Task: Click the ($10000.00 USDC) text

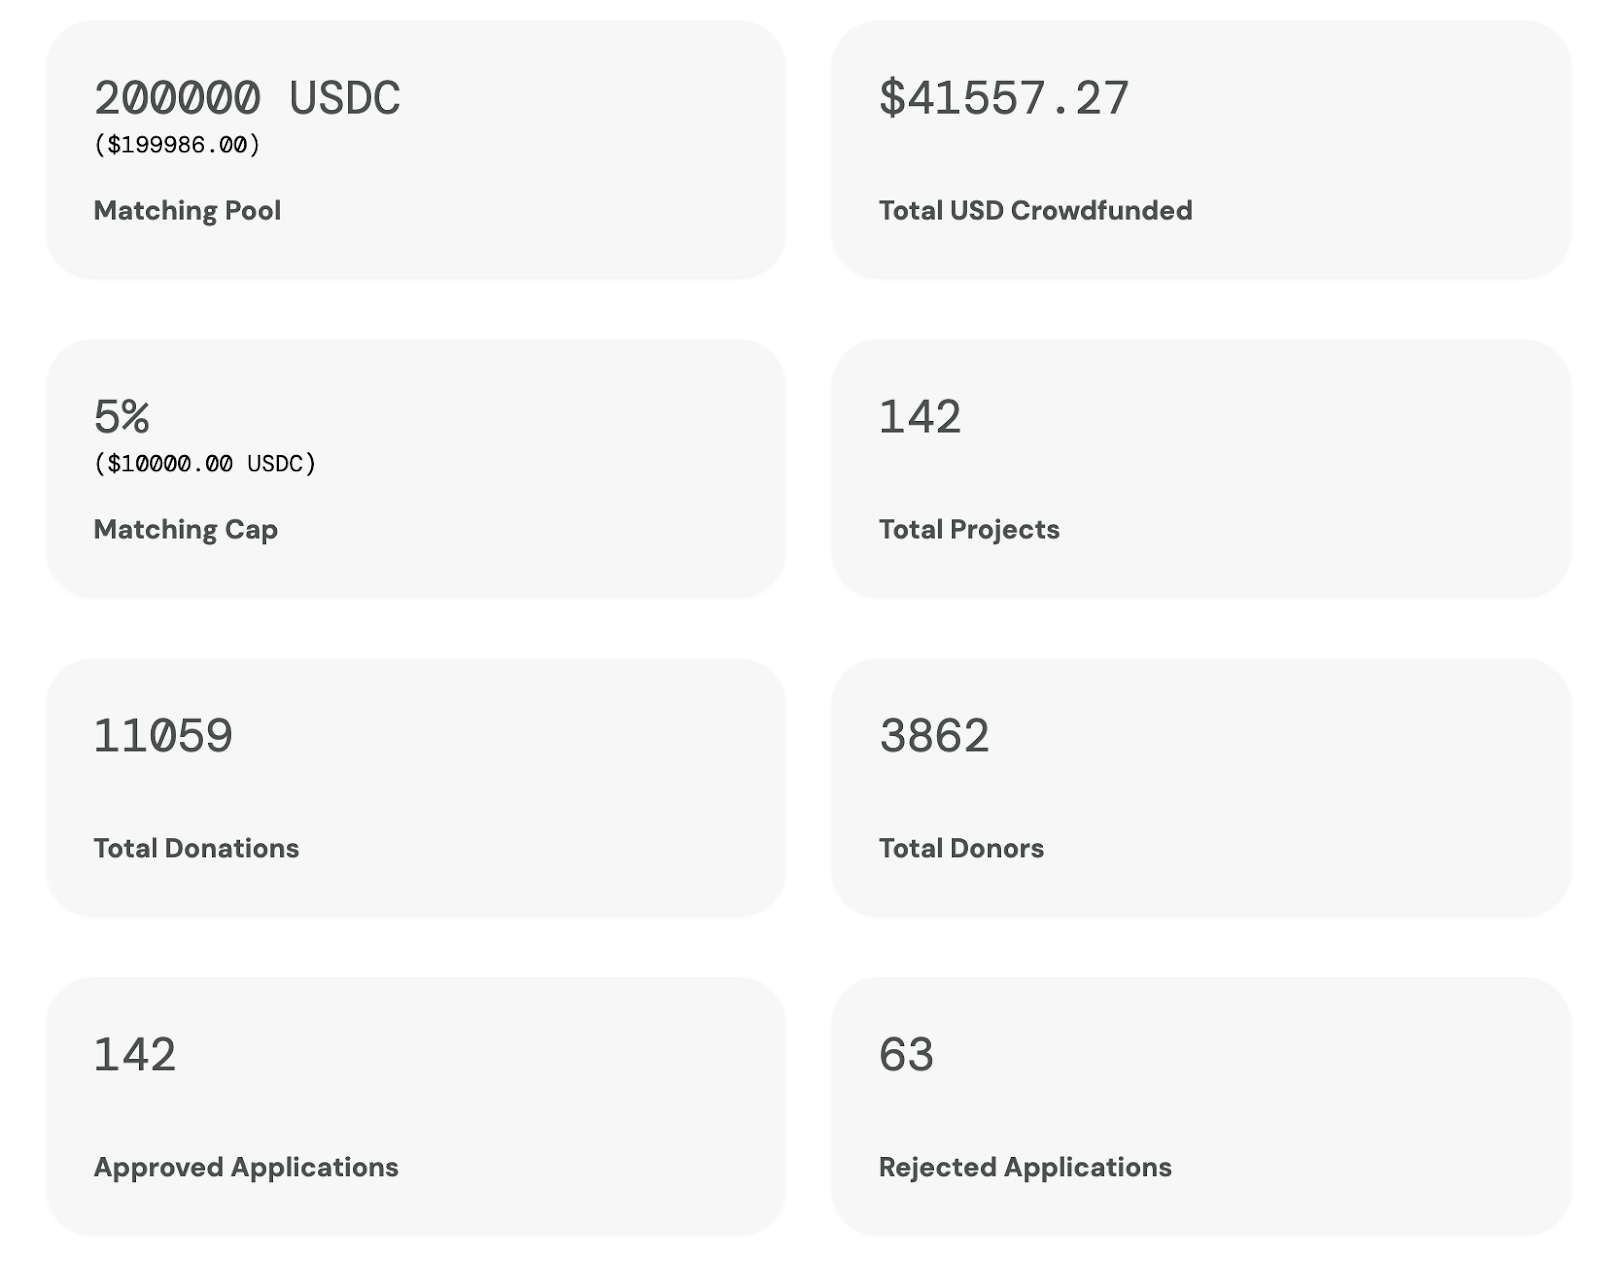Action: (205, 464)
